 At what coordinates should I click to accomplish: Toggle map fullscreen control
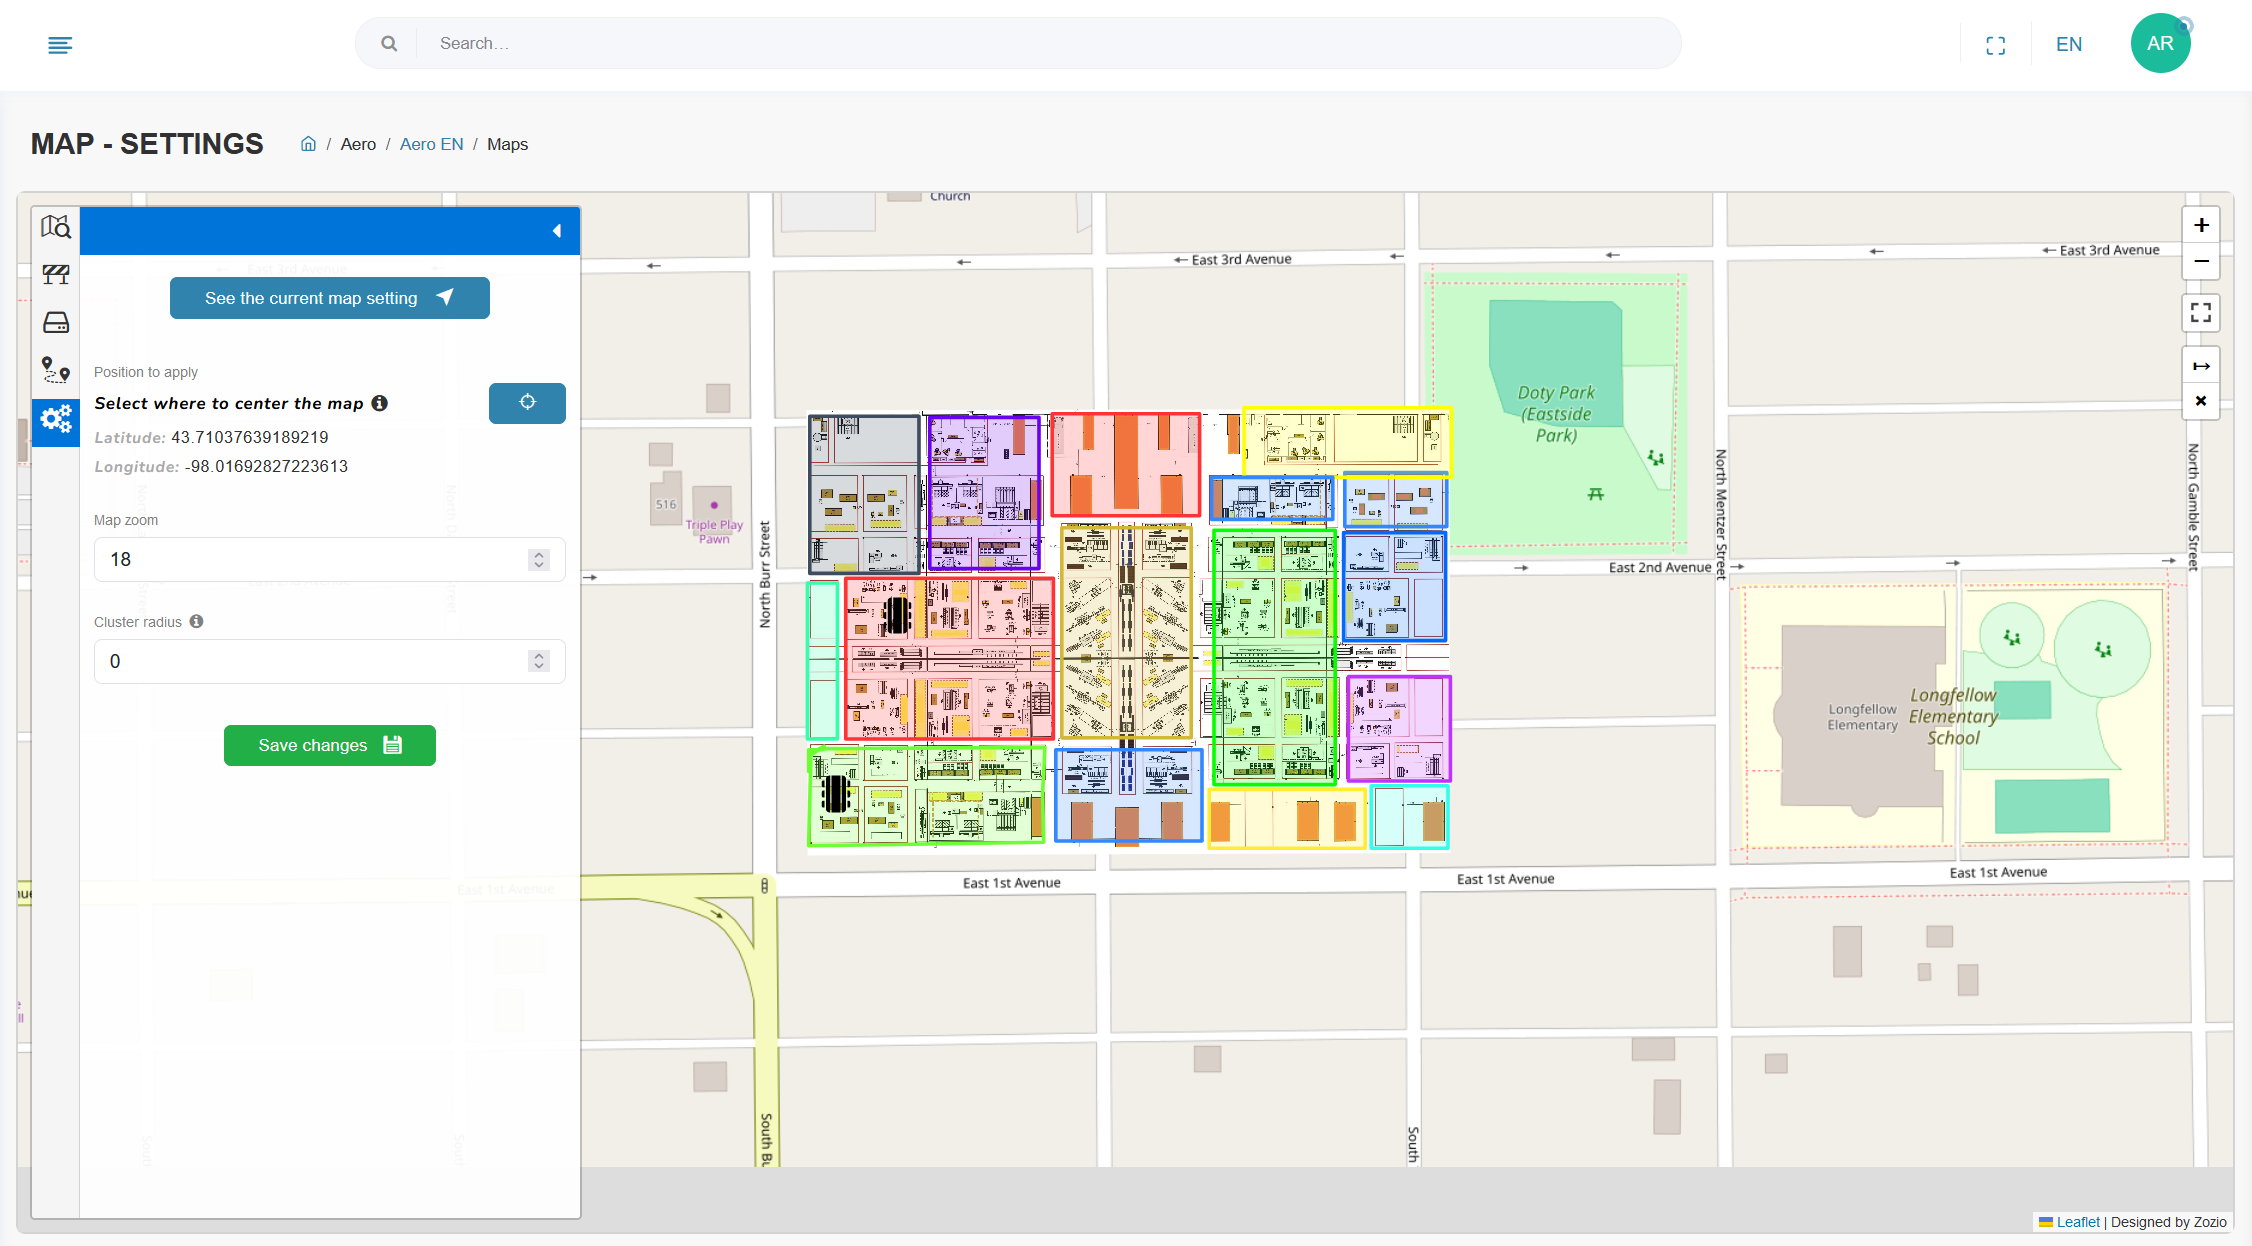click(x=2201, y=313)
